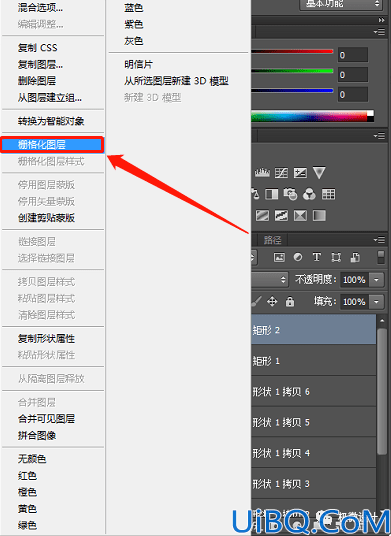This screenshot has width=391, height=536.
Task: Open the 基本功能 workspace dropdown
Action: click(x=341, y=4)
